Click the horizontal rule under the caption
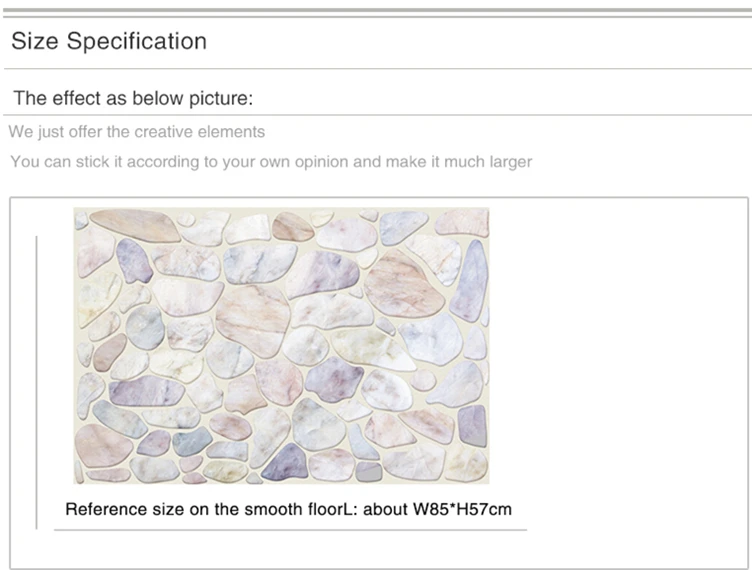The height and width of the screenshot is (570, 752). [x=290, y=530]
